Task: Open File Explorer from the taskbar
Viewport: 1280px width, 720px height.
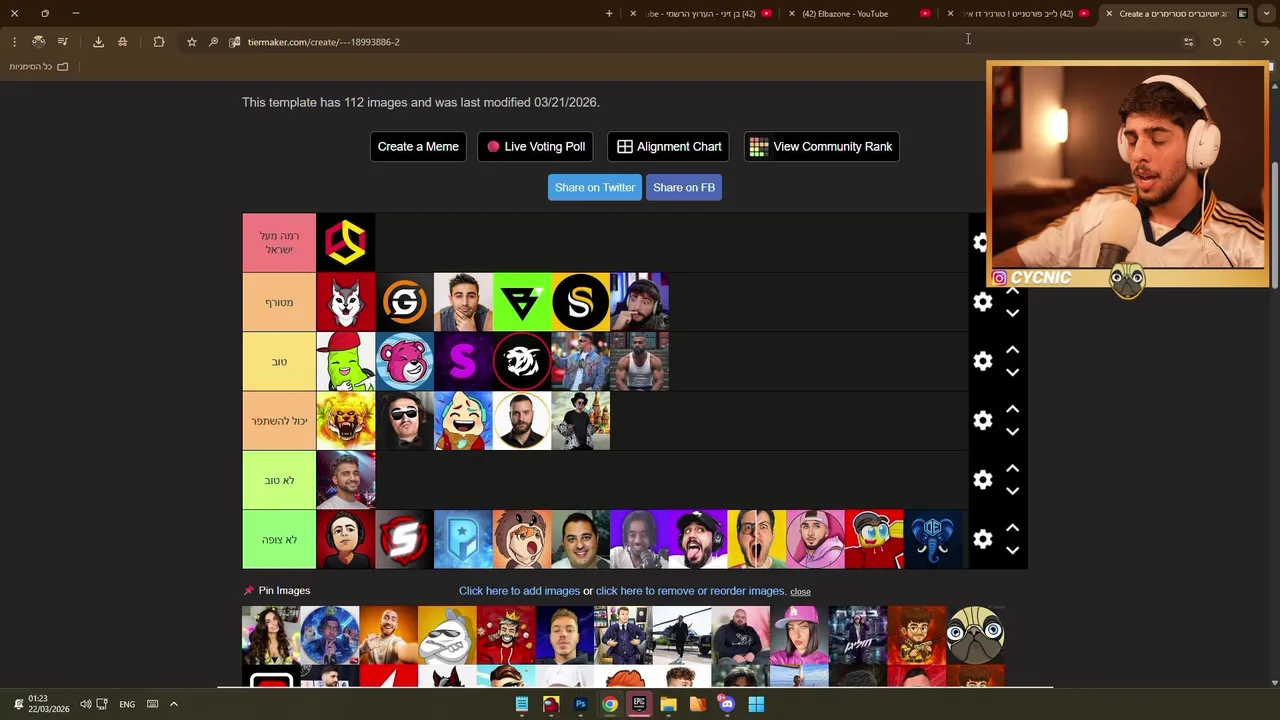Action: 668,704
